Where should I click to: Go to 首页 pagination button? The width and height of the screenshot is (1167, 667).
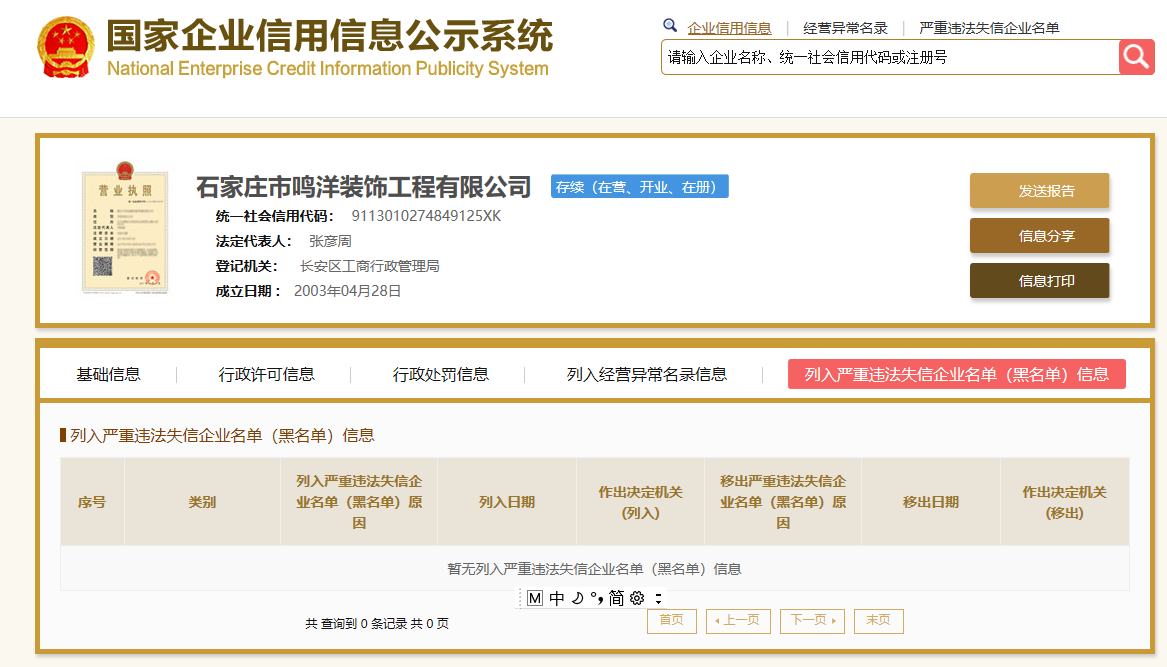point(671,621)
